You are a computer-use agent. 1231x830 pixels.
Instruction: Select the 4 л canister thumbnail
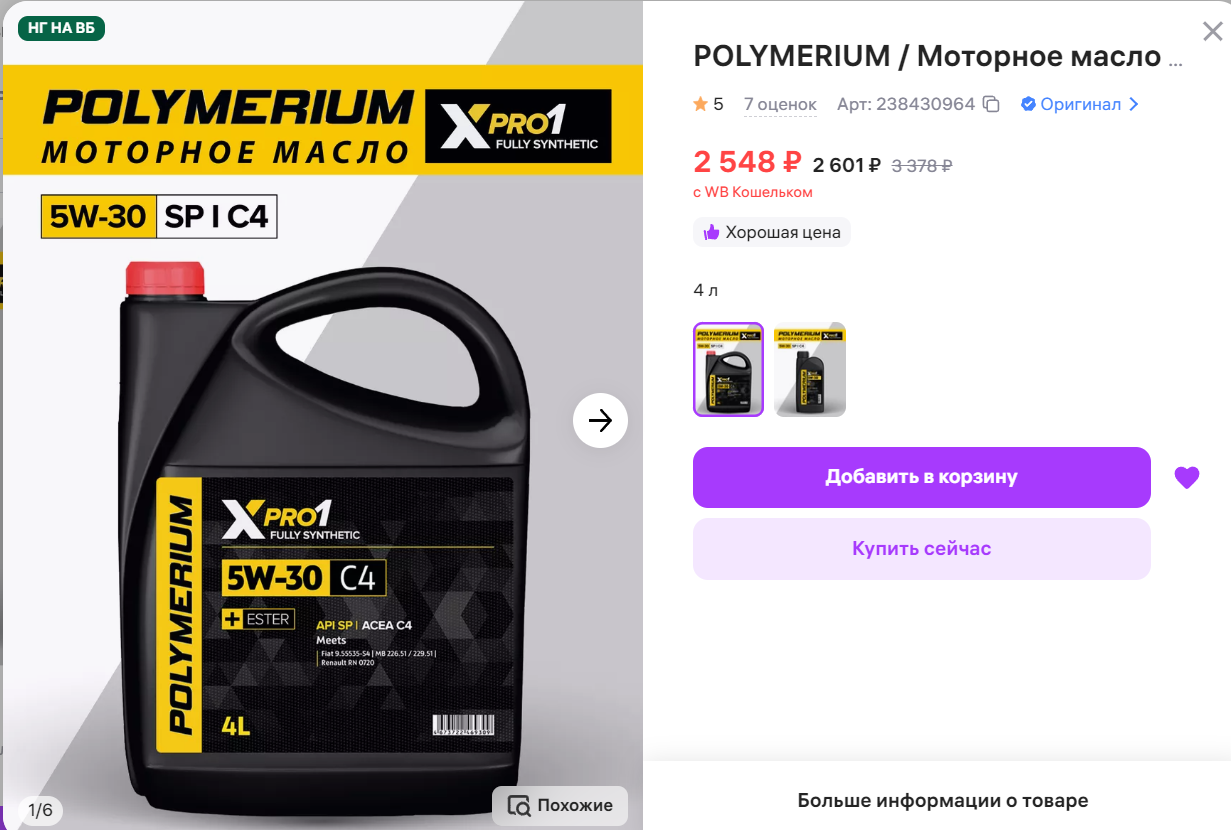pyautogui.click(x=728, y=369)
